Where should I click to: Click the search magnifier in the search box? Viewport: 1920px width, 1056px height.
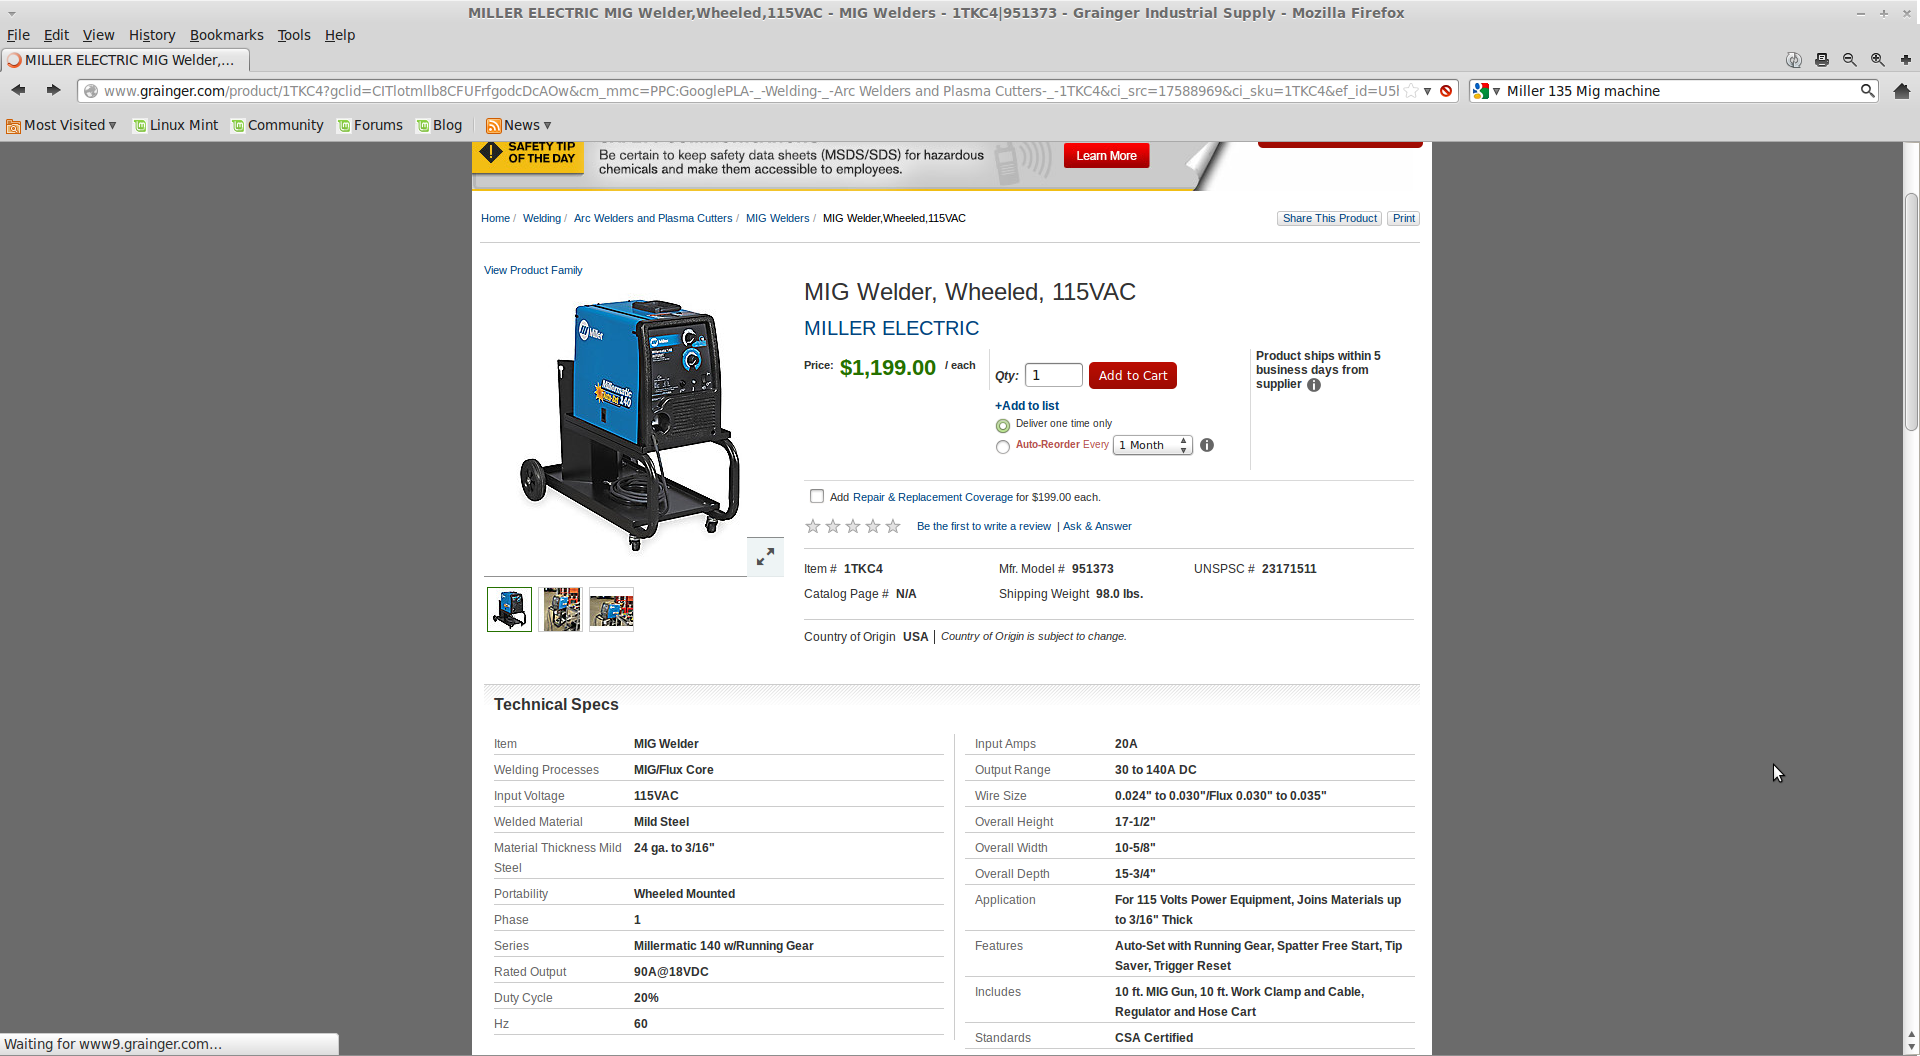(x=1867, y=91)
